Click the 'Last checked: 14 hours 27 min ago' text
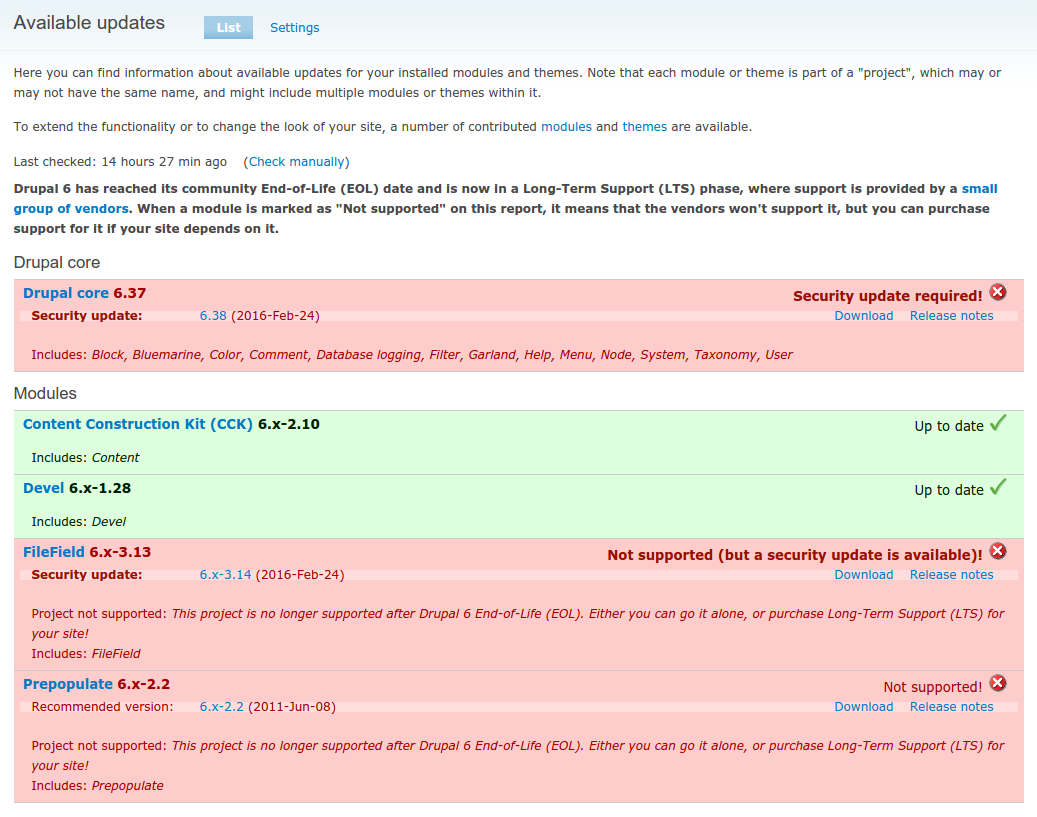 tap(120, 161)
